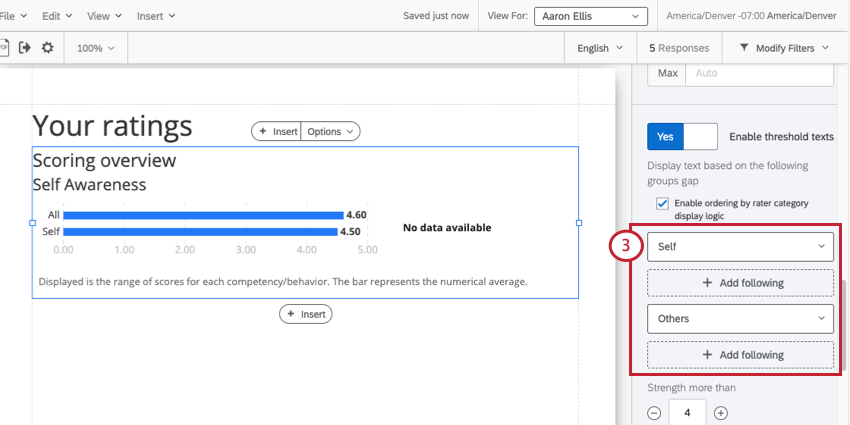The width and height of the screenshot is (850, 425).
Task: Click the Insert button below the chart
Action: click(x=306, y=314)
